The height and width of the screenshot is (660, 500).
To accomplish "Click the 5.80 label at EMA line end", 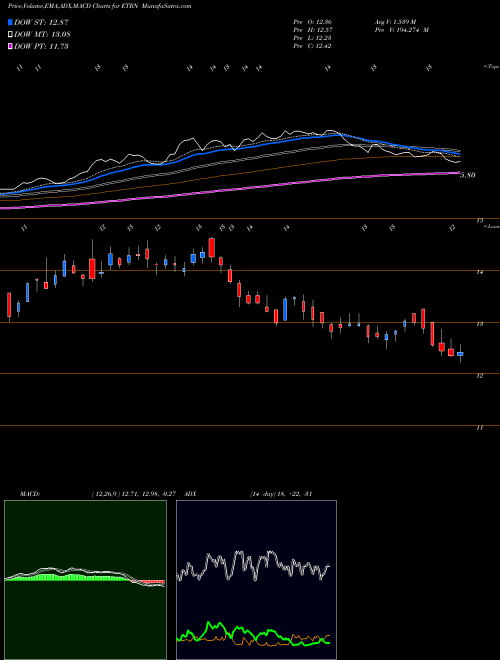I will (x=467, y=175).
